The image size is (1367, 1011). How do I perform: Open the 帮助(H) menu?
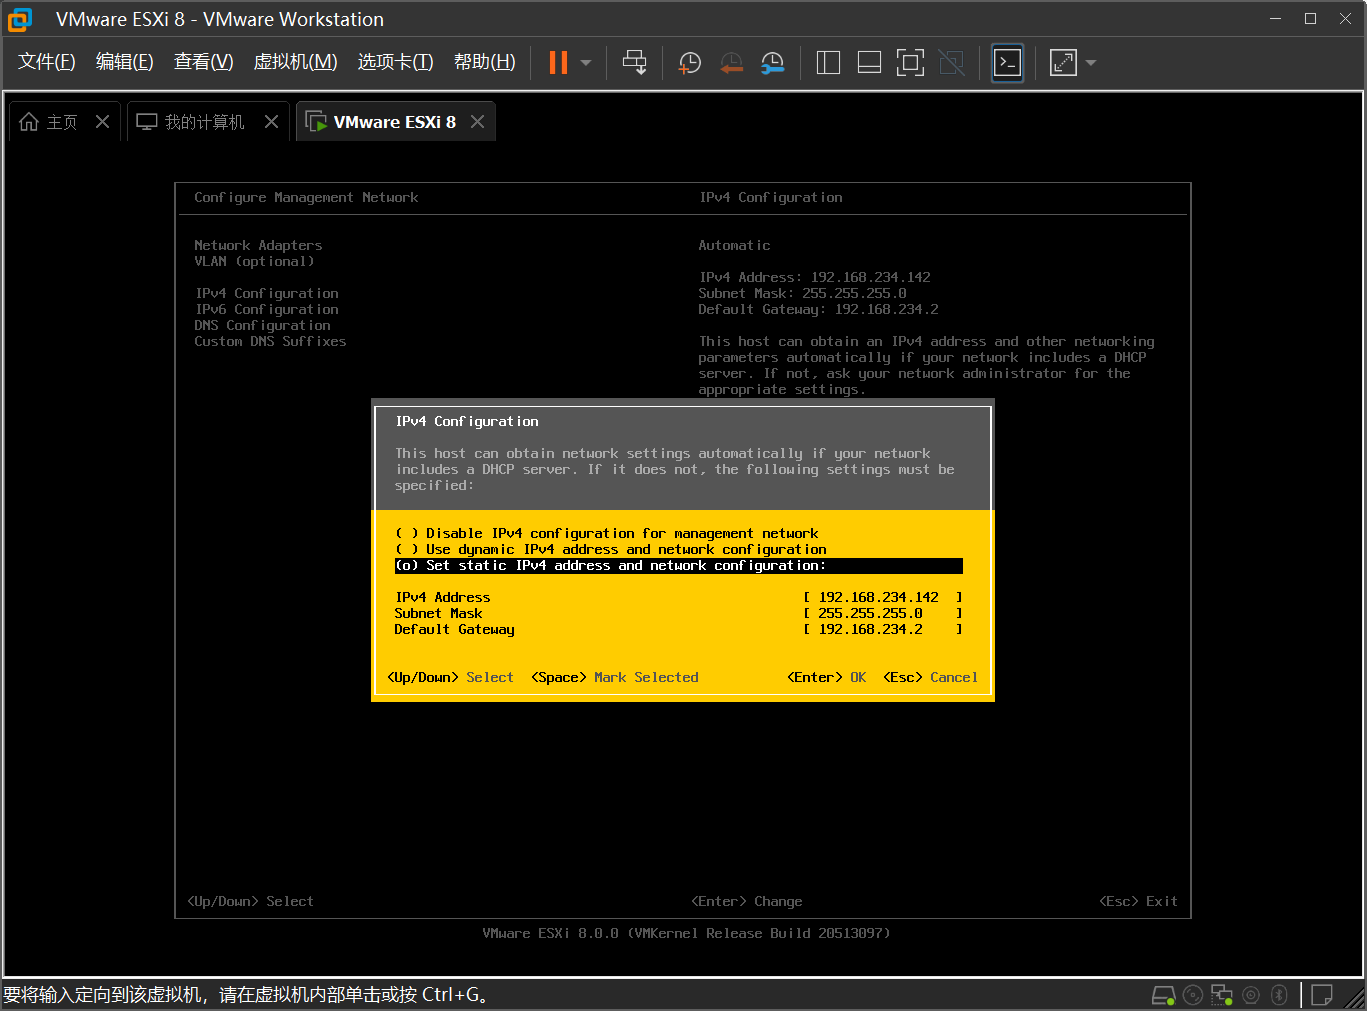pos(485,62)
